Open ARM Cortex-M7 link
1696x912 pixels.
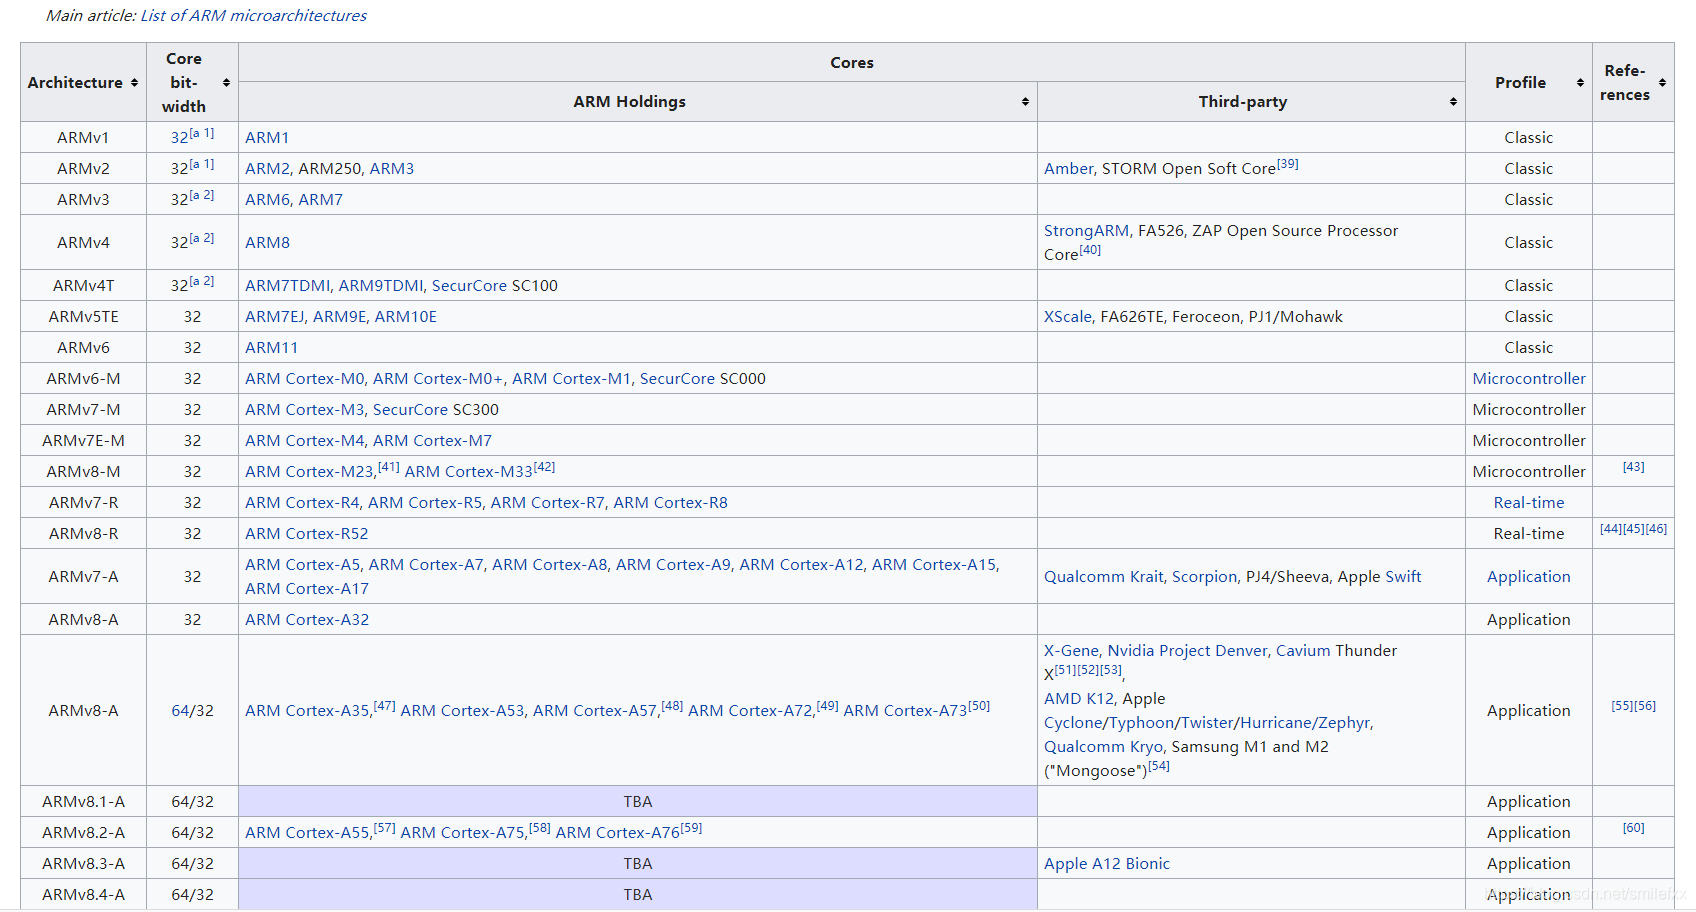click(432, 441)
